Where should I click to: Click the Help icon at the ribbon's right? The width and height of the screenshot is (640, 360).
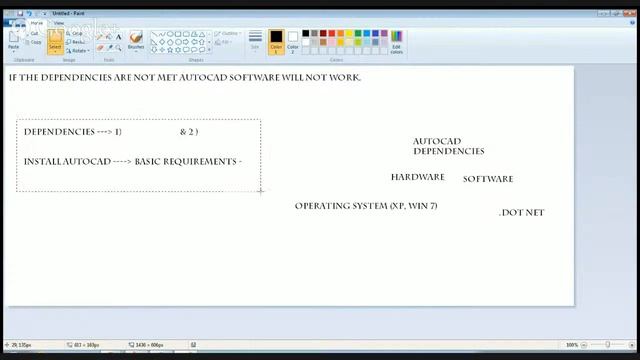(632, 23)
